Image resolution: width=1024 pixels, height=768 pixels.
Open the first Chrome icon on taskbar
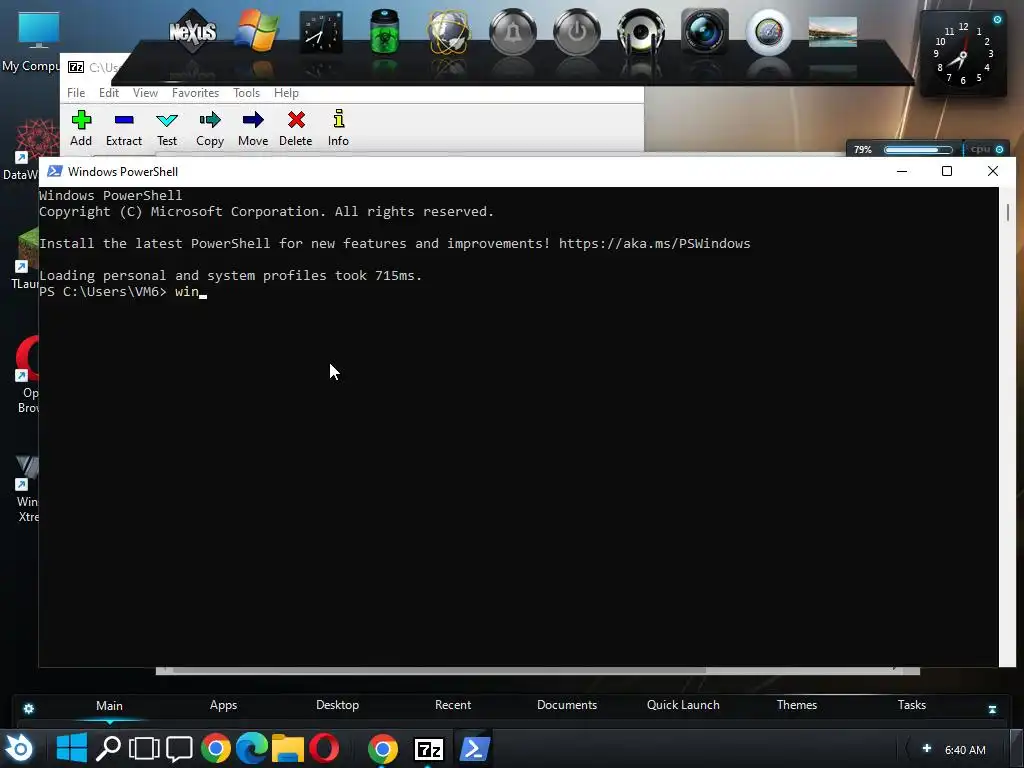pos(216,748)
